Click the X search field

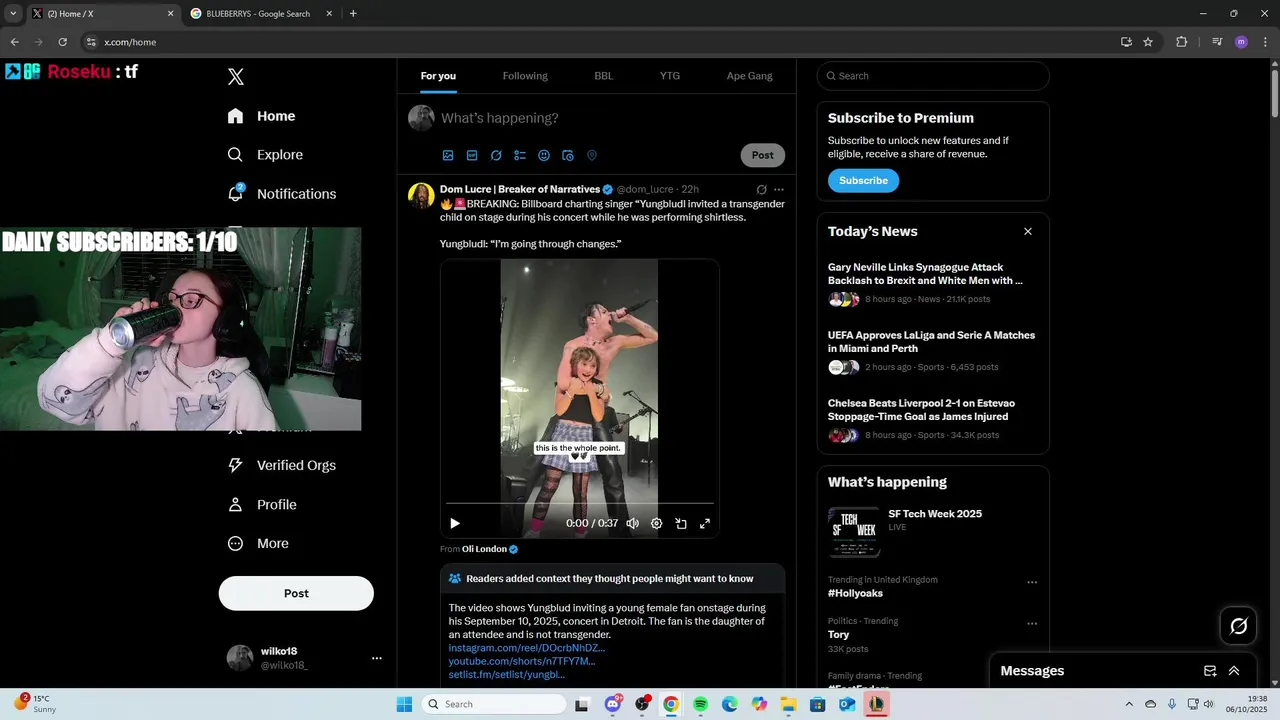tap(933, 76)
